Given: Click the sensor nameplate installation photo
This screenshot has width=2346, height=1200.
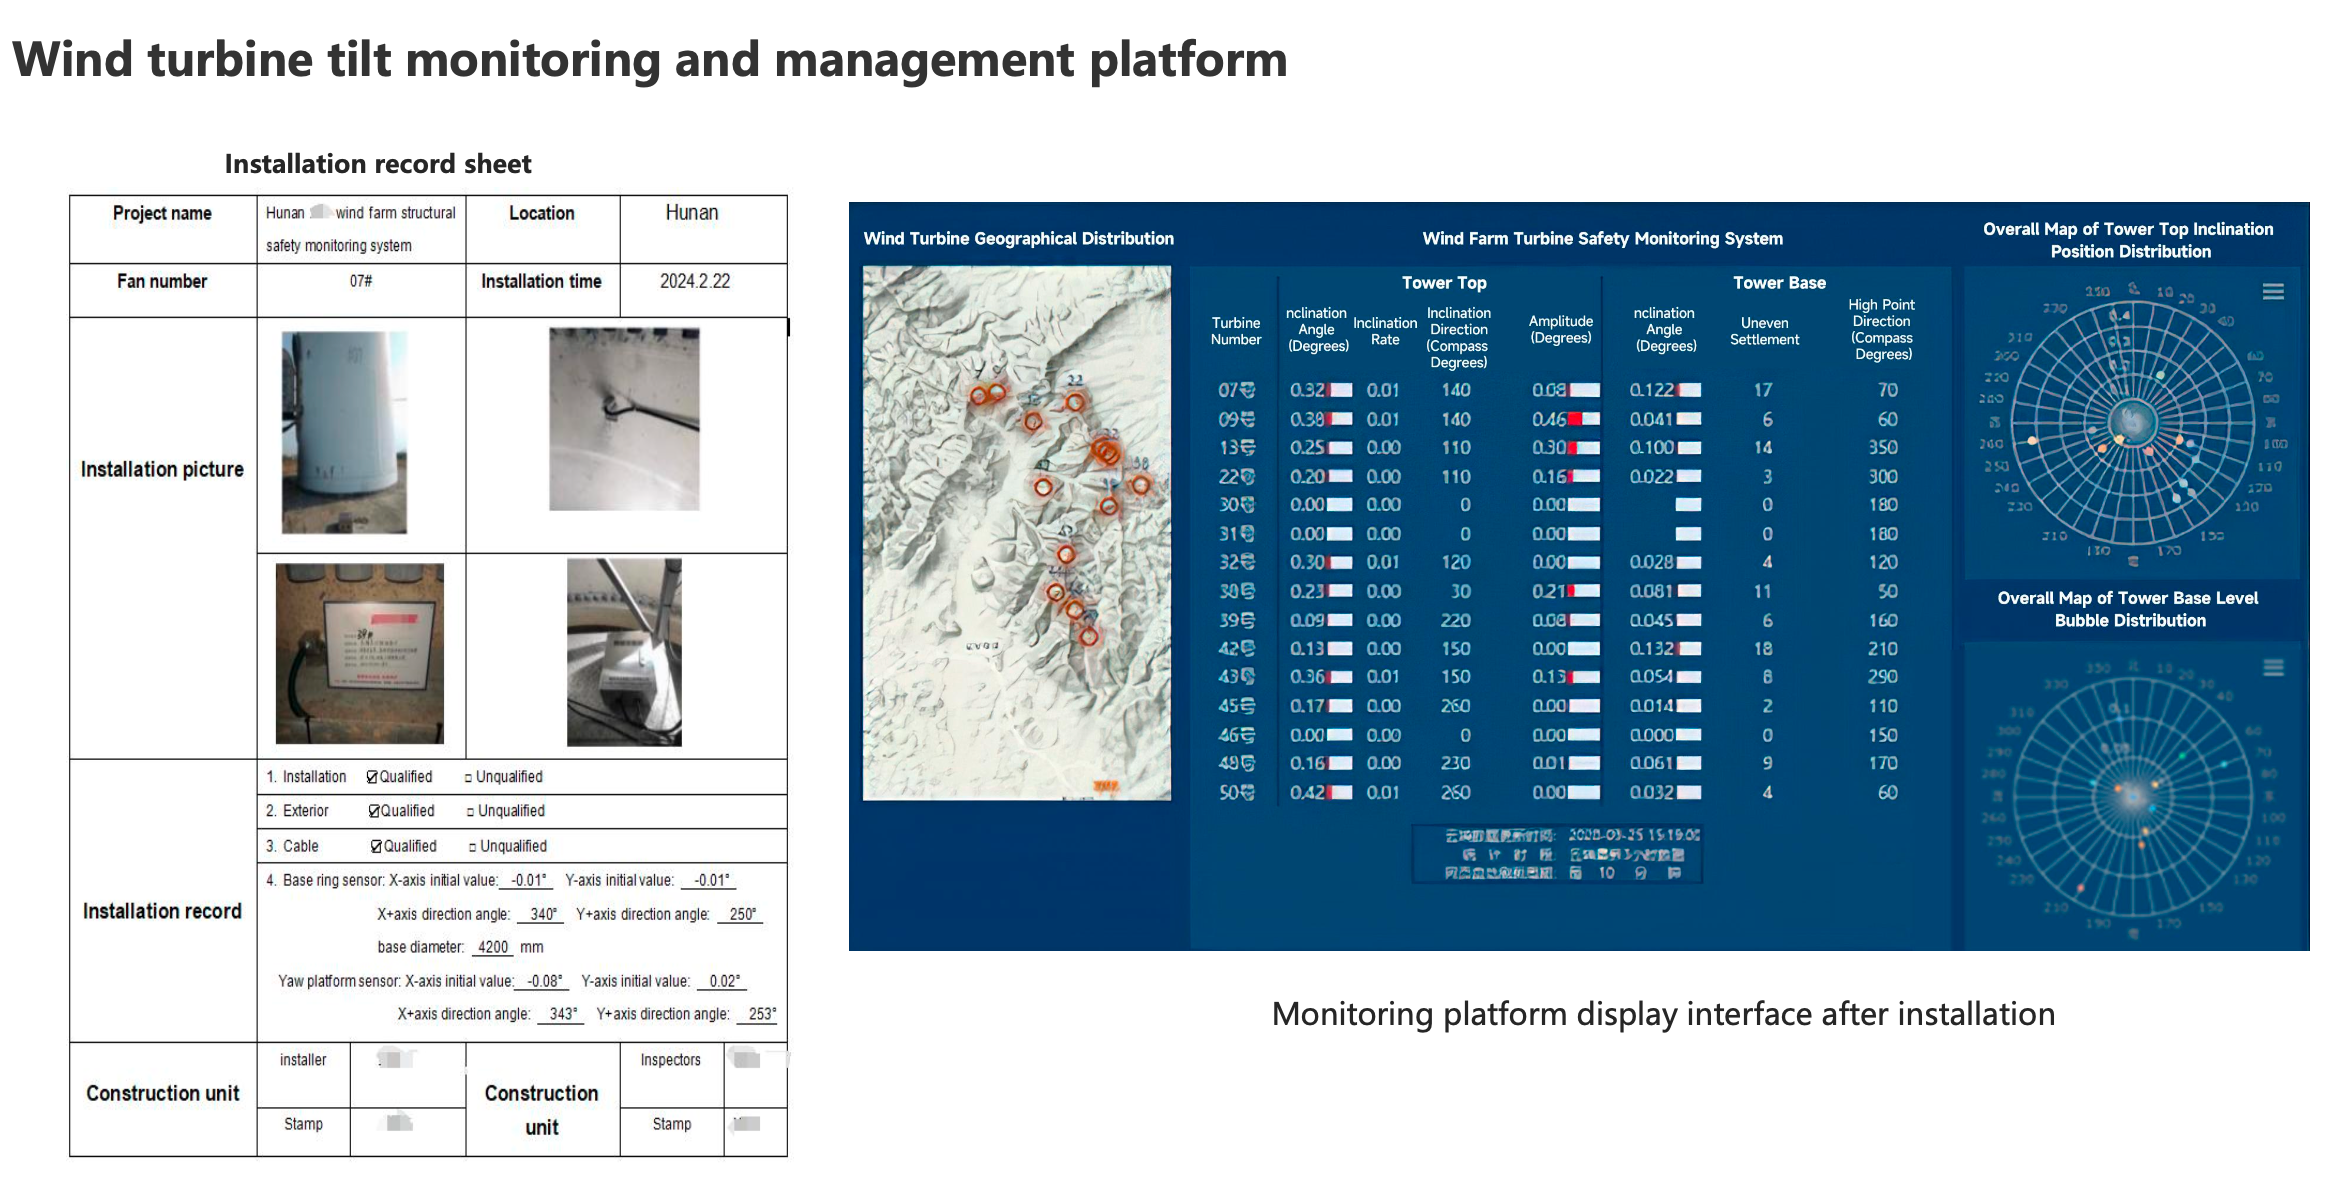Looking at the screenshot, I should pyautogui.click(x=359, y=653).
